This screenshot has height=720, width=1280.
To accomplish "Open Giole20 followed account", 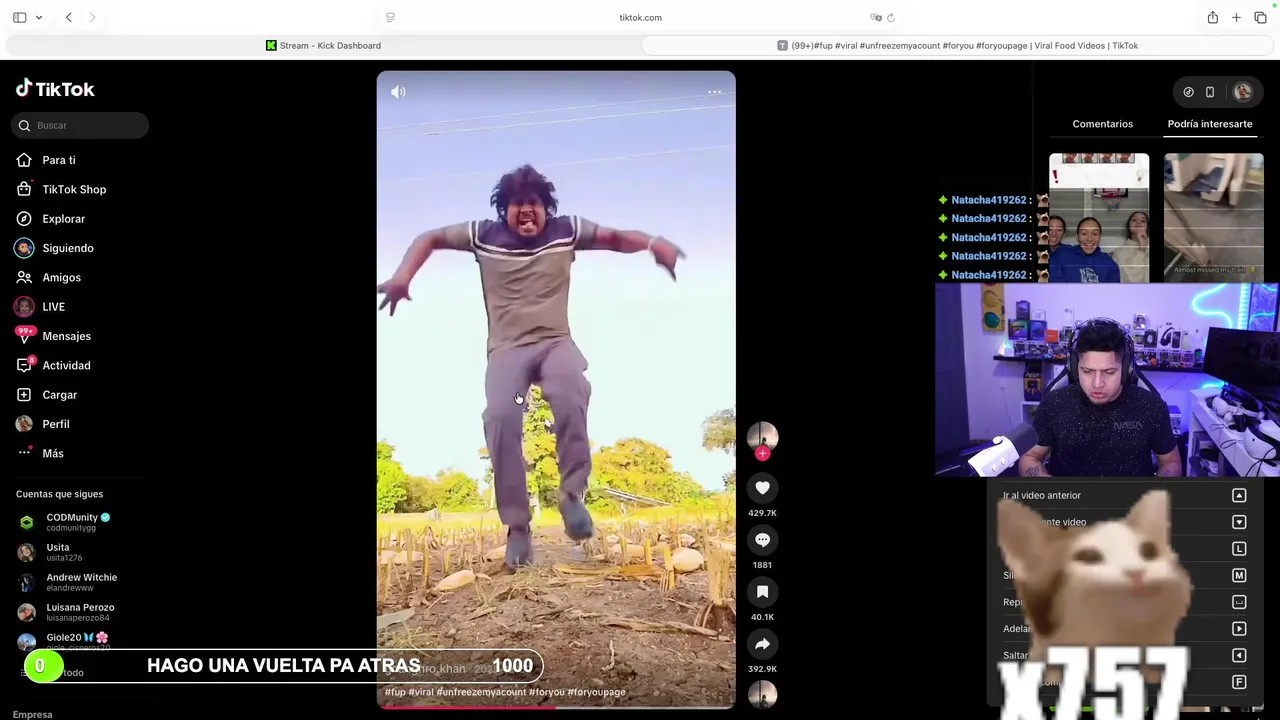I will click(x=78, y=641).
